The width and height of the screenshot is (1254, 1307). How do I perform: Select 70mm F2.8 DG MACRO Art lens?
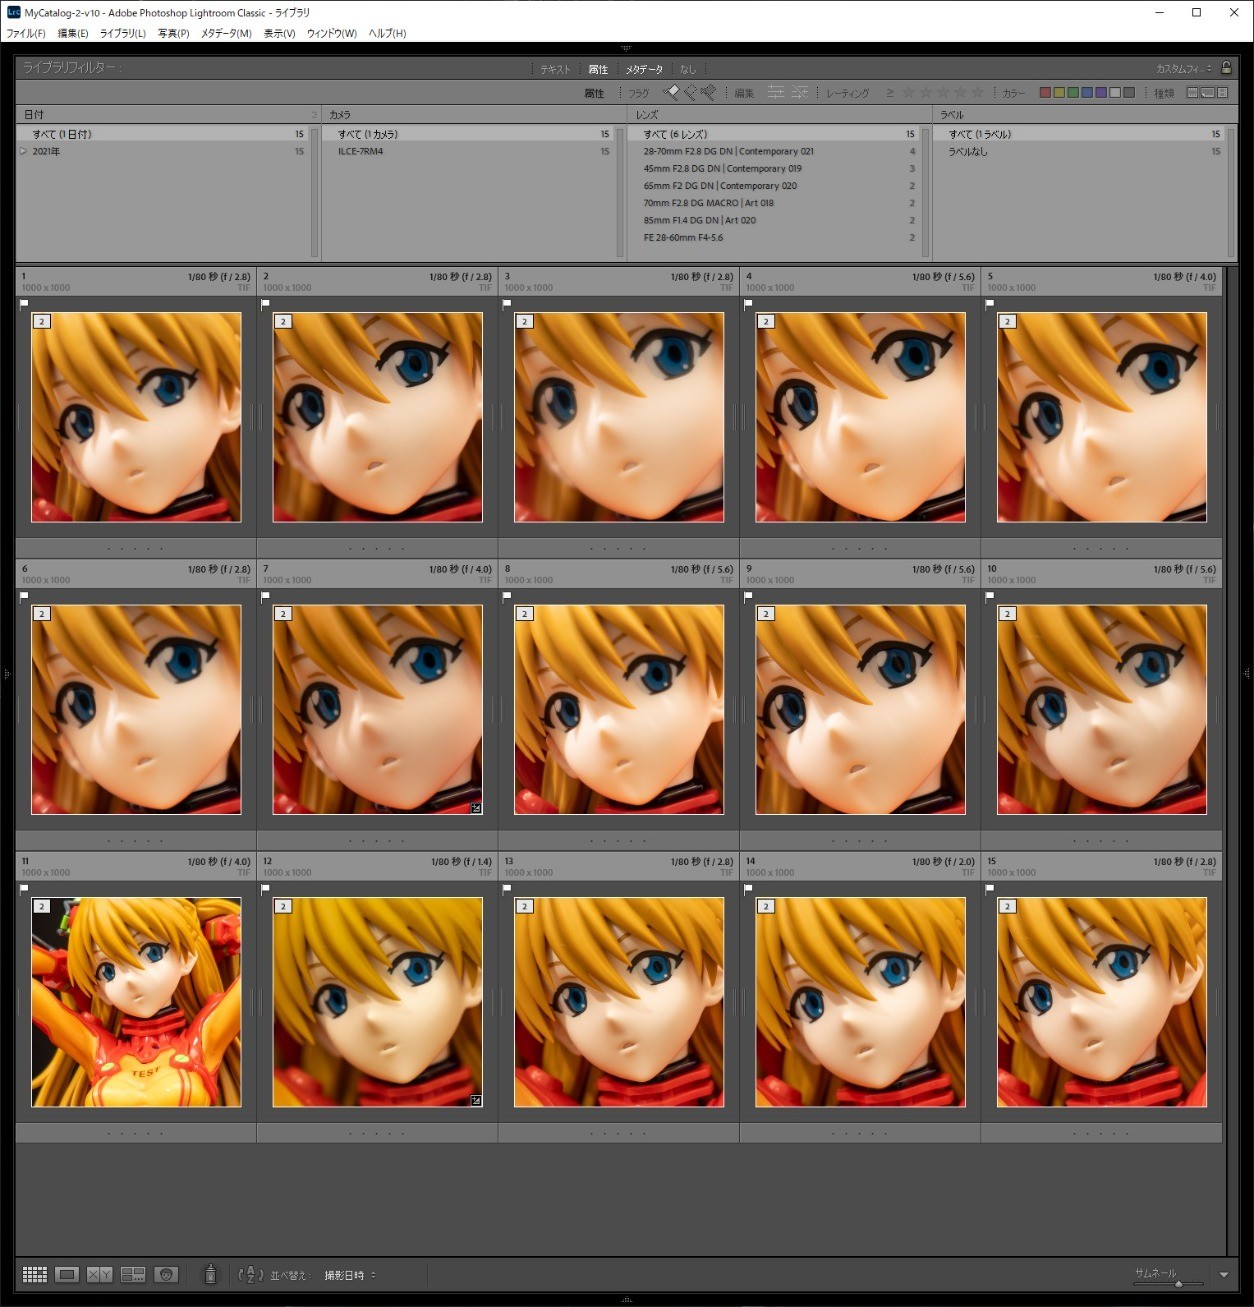click(775, 203)
